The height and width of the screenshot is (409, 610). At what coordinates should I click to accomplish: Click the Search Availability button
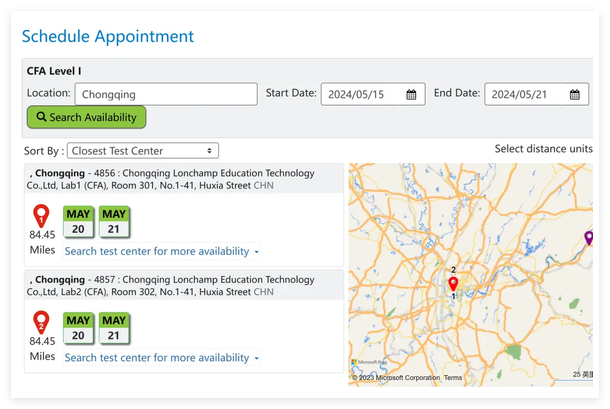pyautogui.click(x=86, y=117)
